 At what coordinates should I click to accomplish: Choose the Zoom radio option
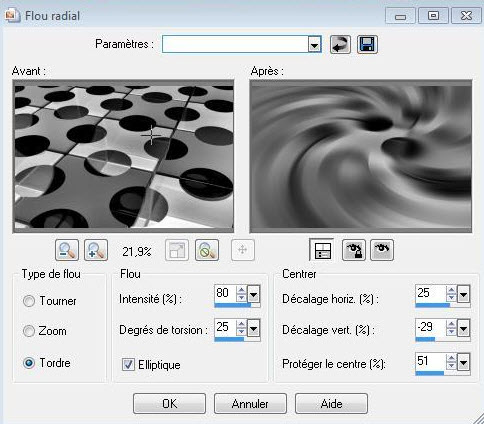tap(29, 331)
